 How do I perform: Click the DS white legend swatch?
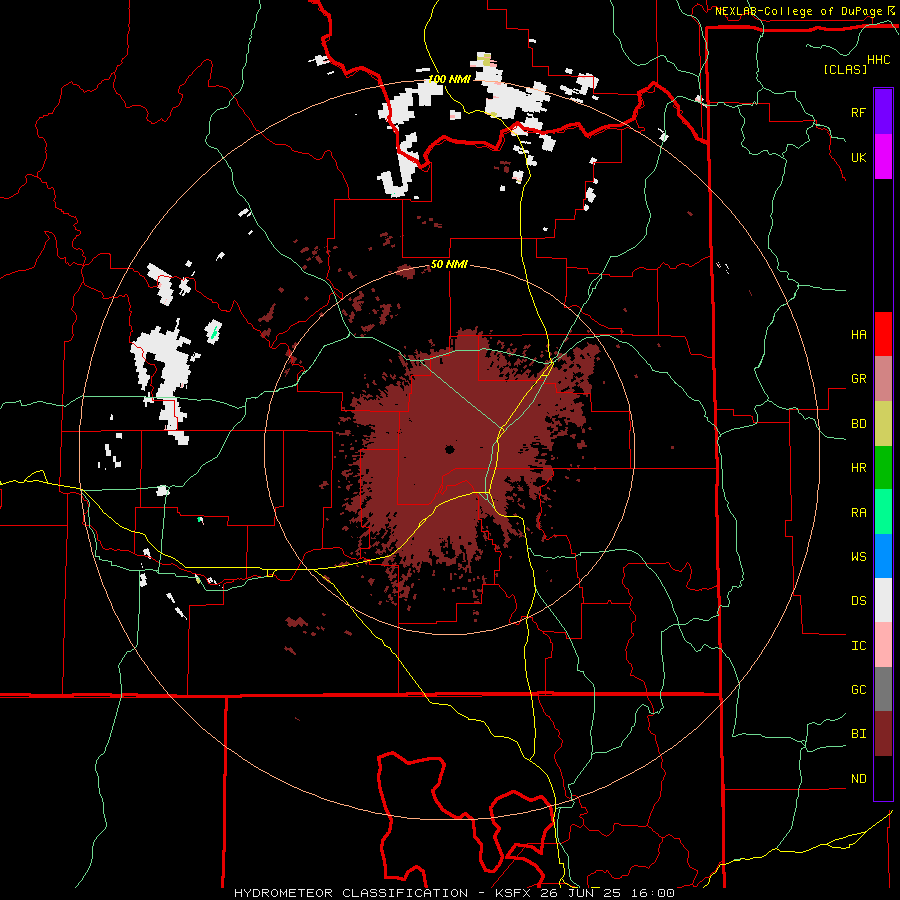(x=883, y=600)
